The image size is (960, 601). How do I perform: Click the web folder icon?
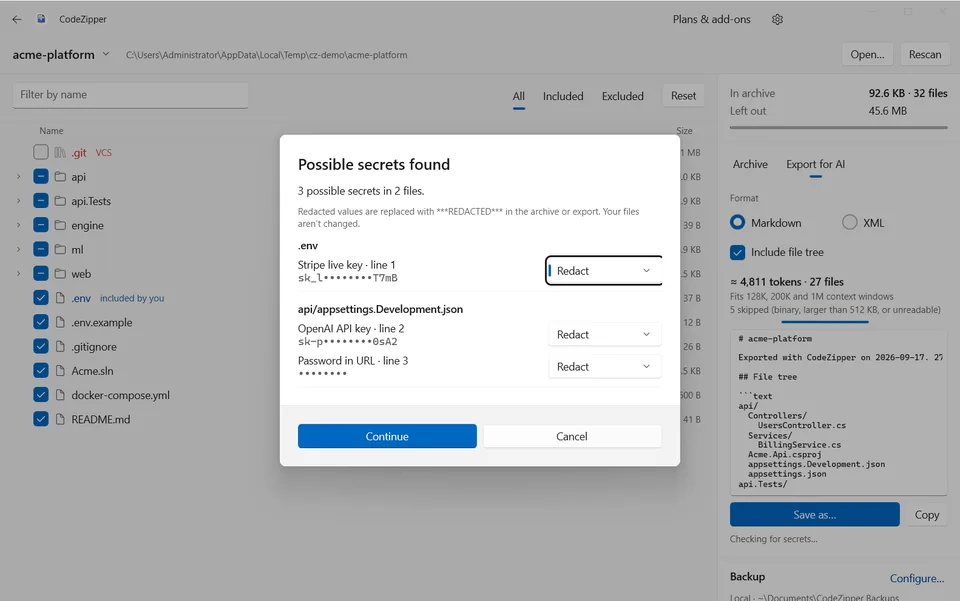coord(60,274)
